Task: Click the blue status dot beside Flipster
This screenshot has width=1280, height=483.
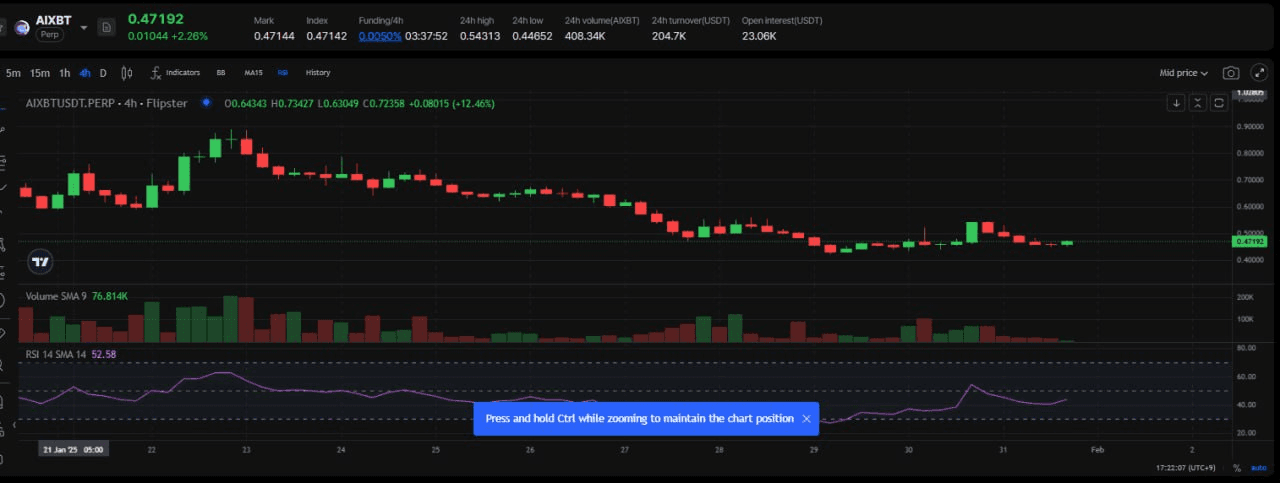Action: point(206,102)
